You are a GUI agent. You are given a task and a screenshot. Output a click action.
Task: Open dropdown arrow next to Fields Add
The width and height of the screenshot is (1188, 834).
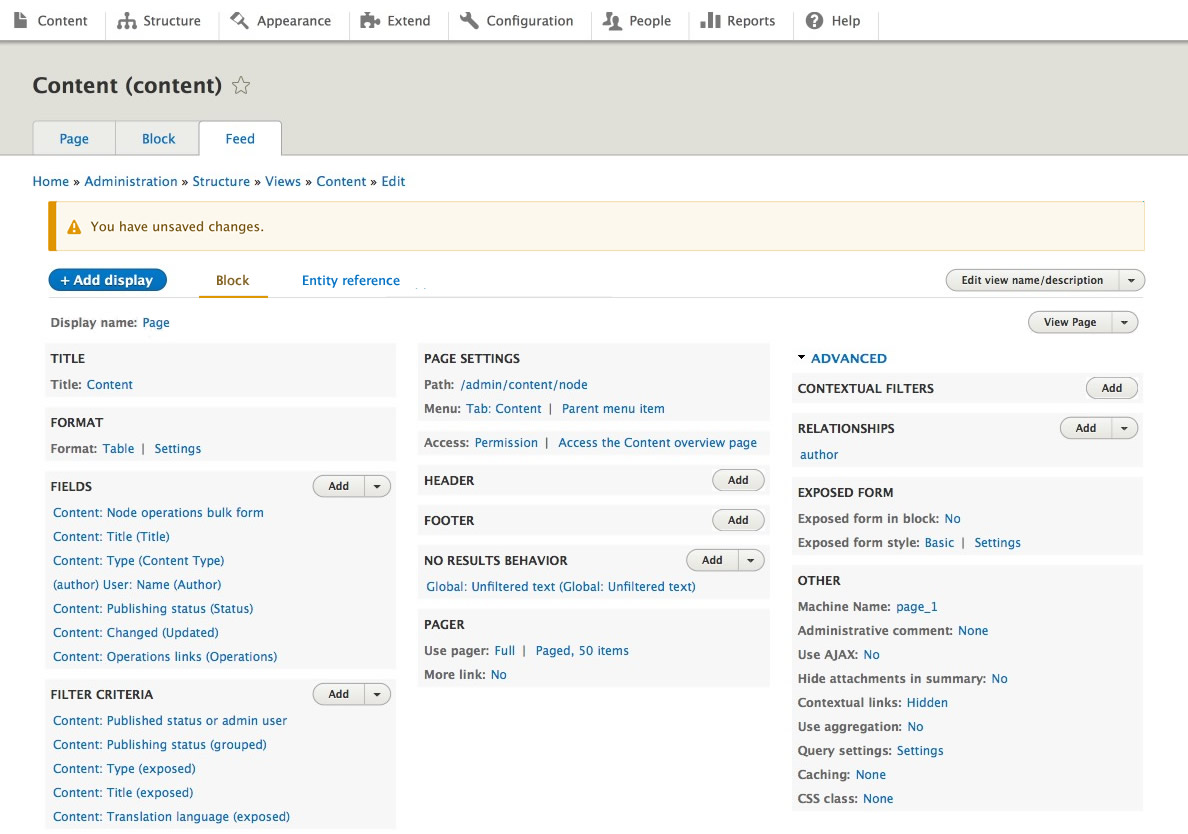[377, 486]
